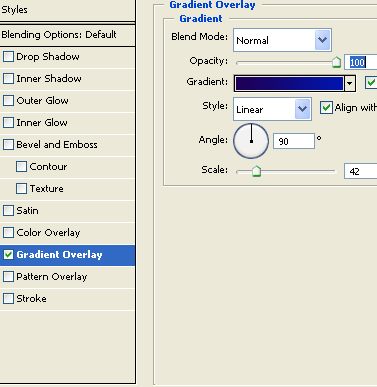Click the Angle field showing 90

[x=294, y=141]
